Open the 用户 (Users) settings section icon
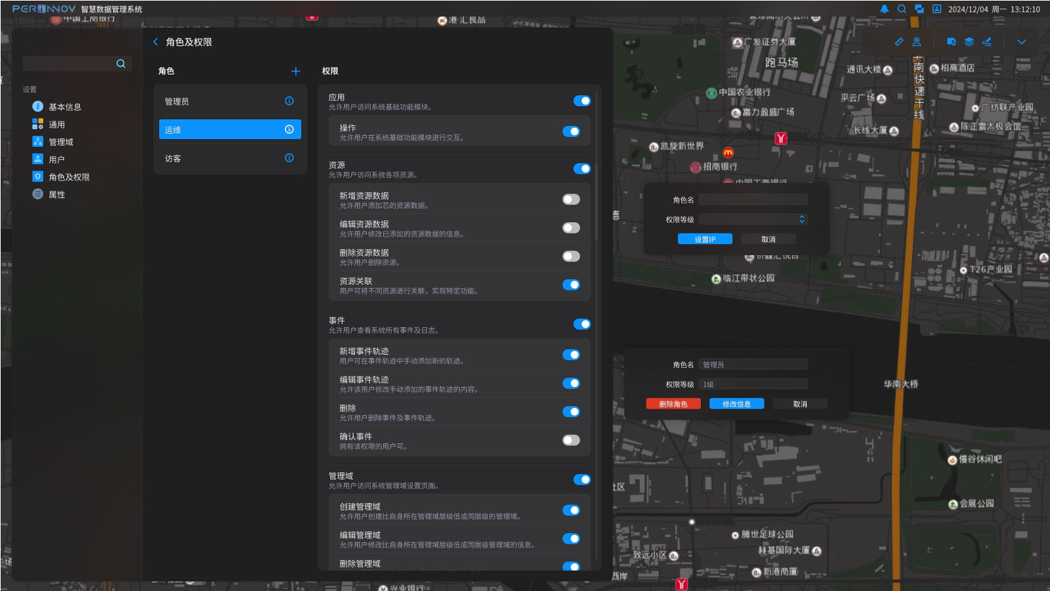 (37, 156)
